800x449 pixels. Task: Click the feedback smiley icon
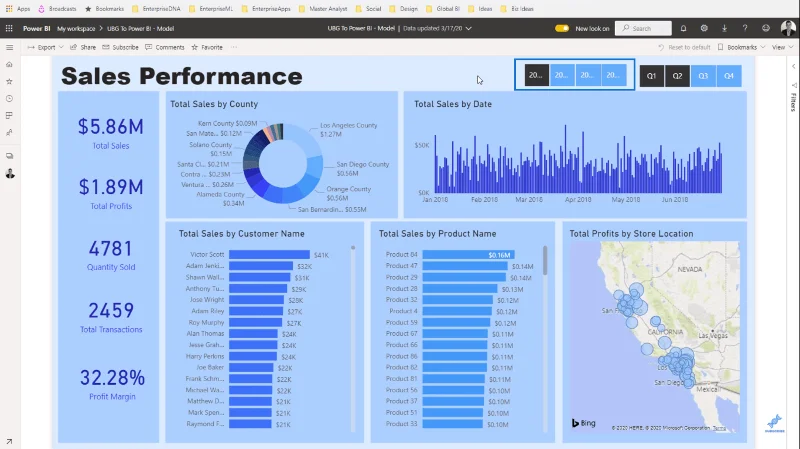tap(766, 29)
